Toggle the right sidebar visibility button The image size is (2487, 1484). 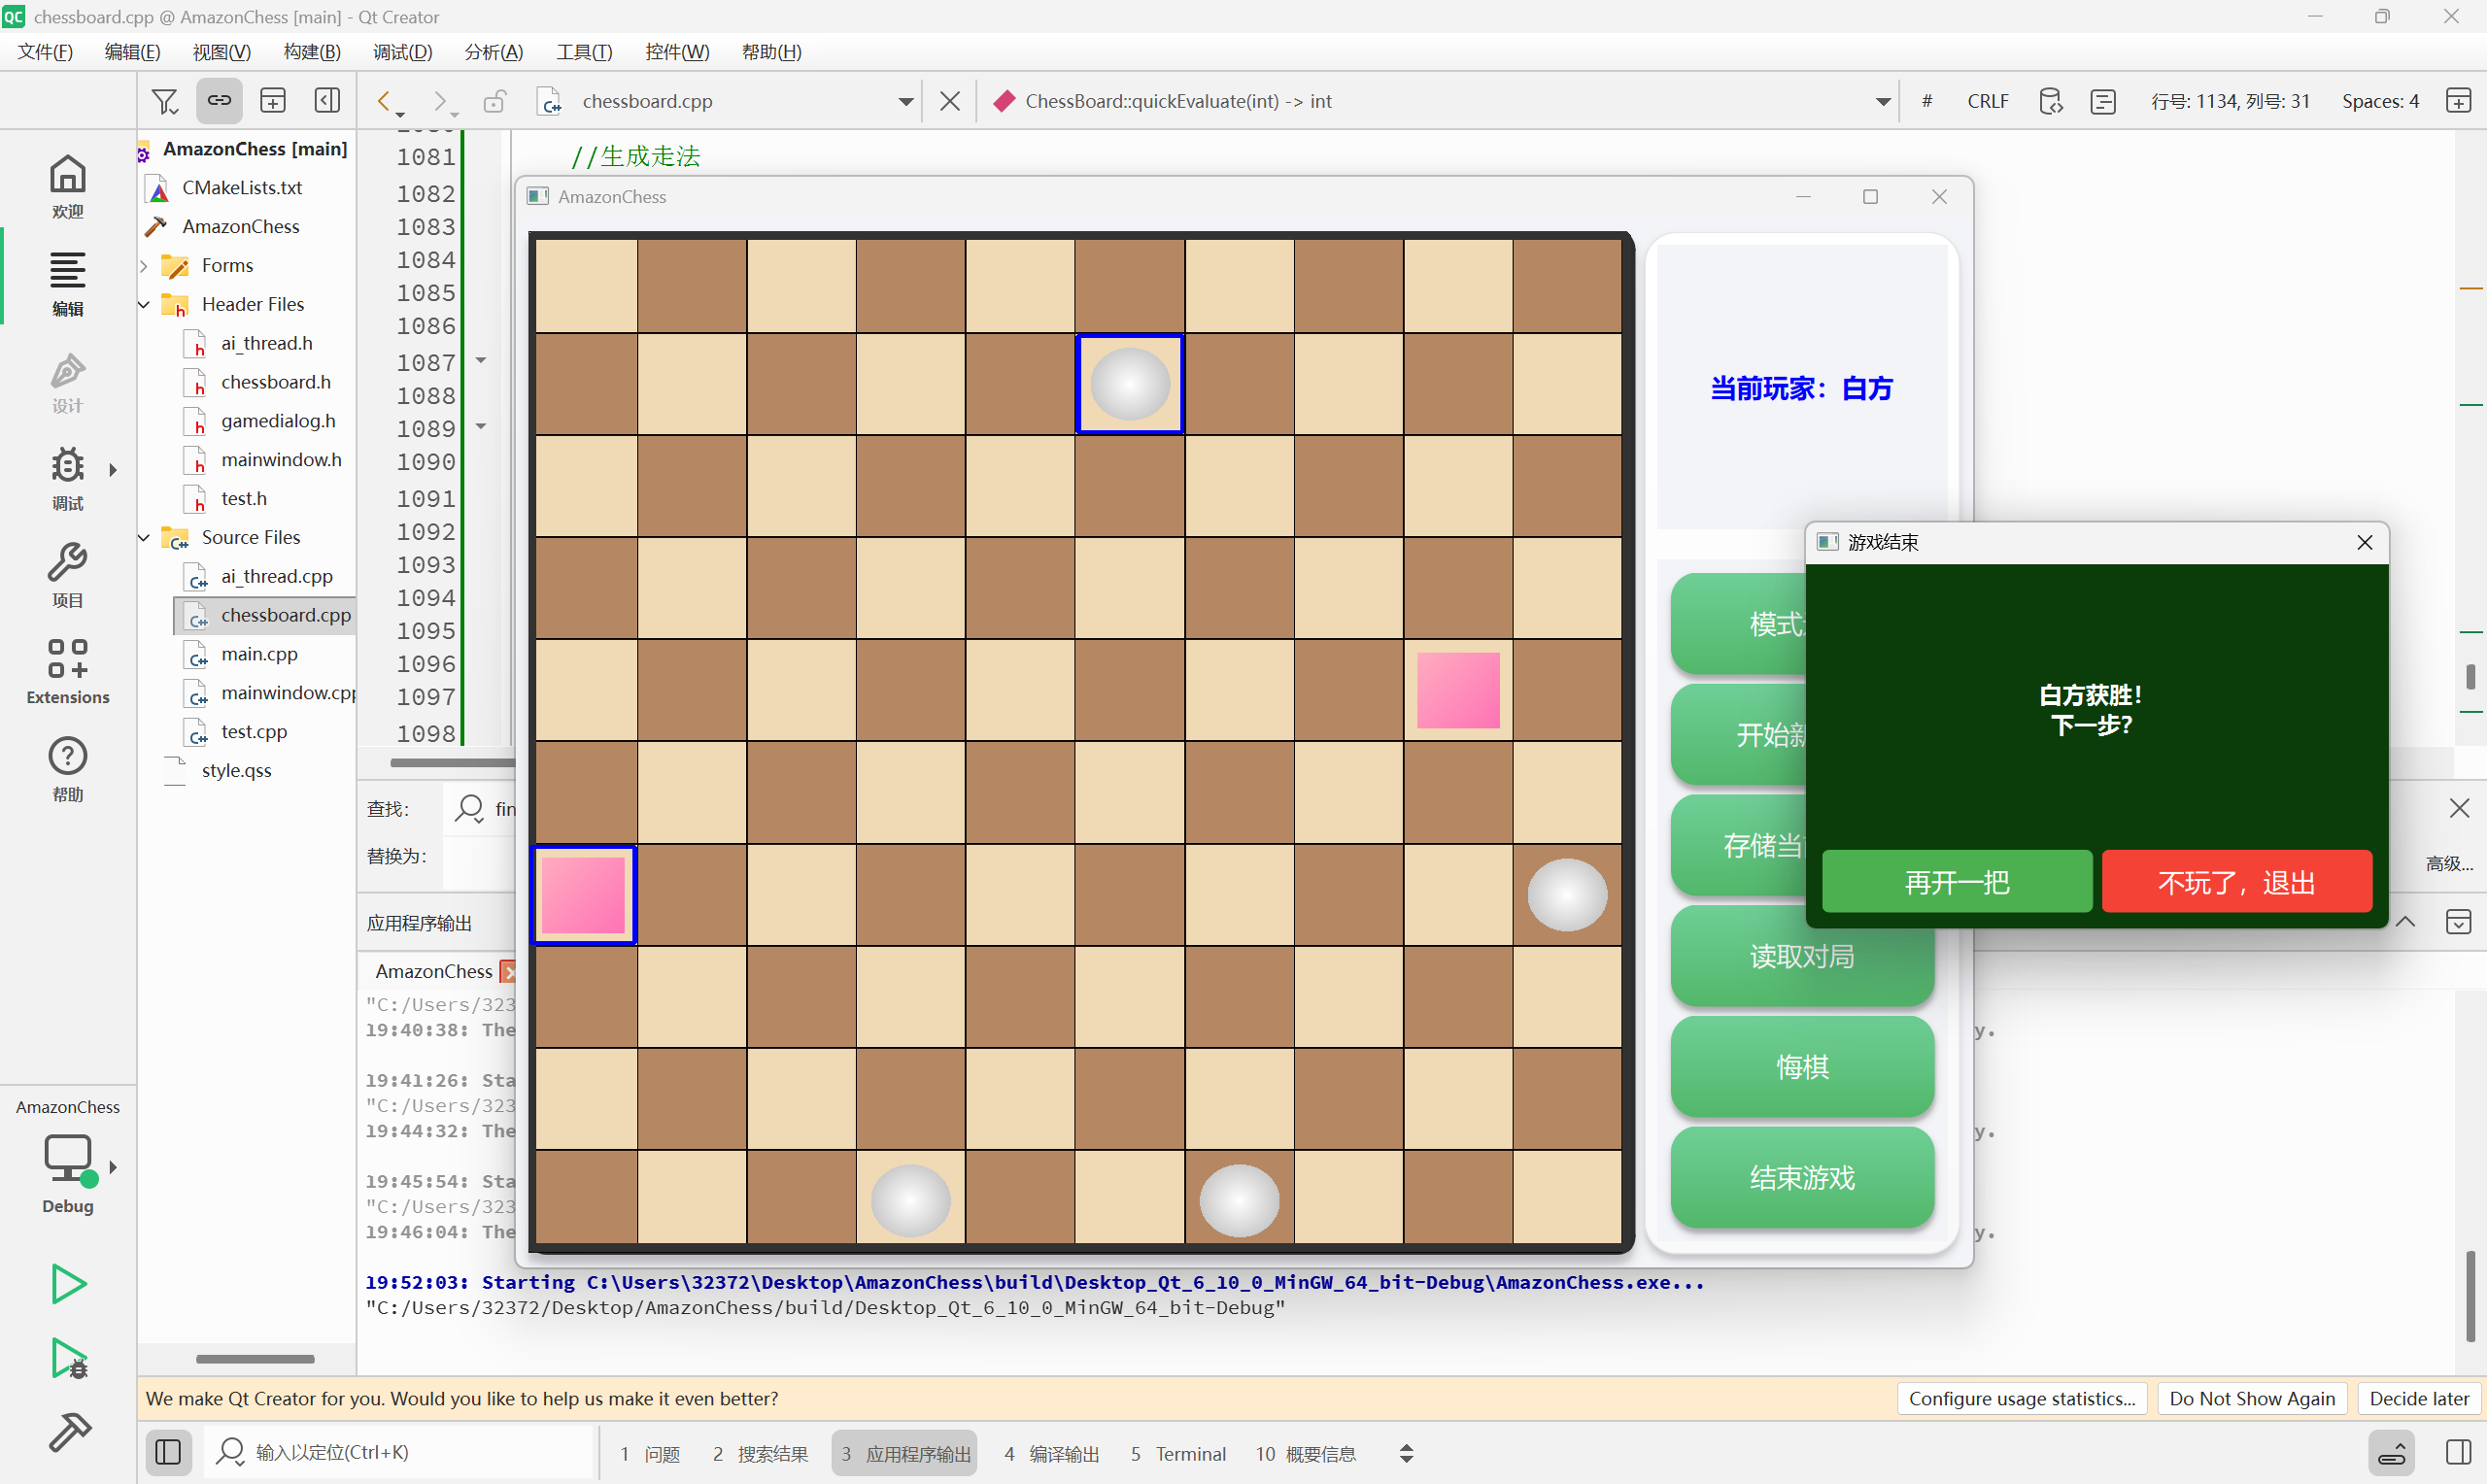click(2458, 1452)
